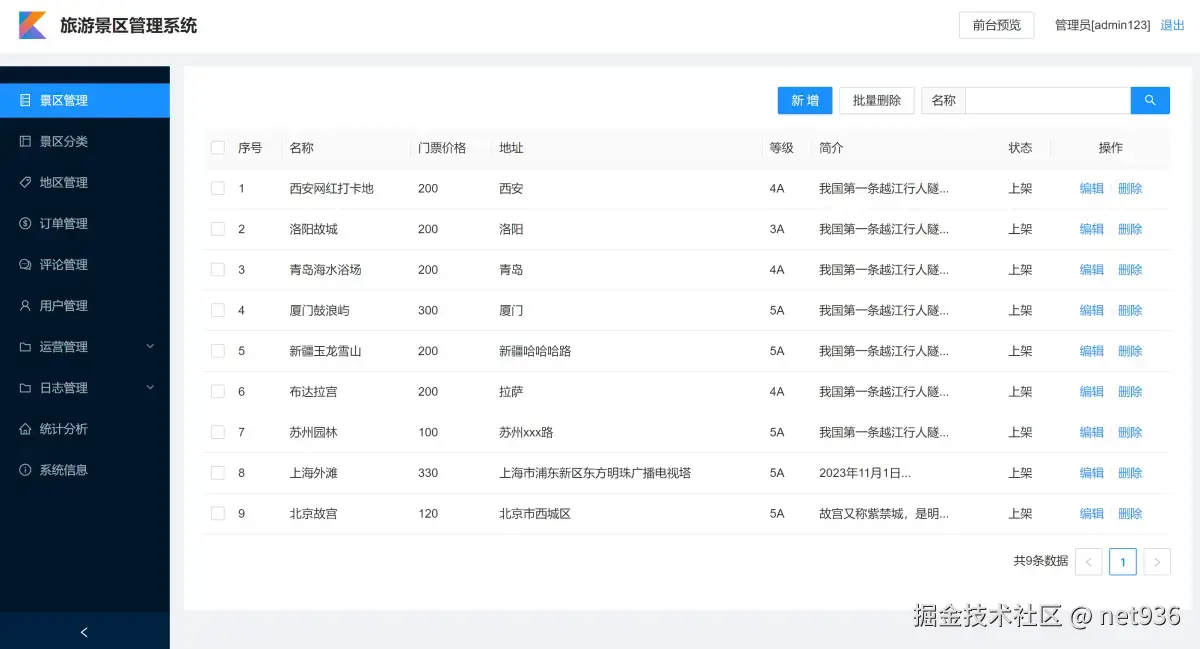
Task: Open the 景区管理 menu item
Action: tap(85, 100)
